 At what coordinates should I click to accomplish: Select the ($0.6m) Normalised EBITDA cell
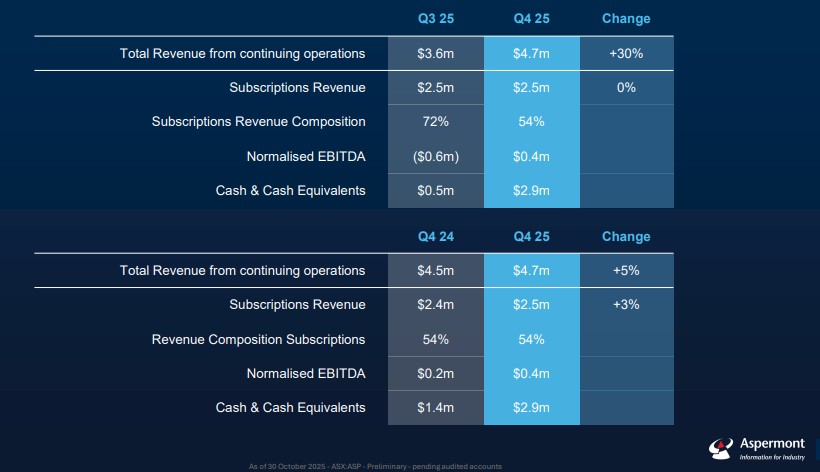tap(435, 156)
